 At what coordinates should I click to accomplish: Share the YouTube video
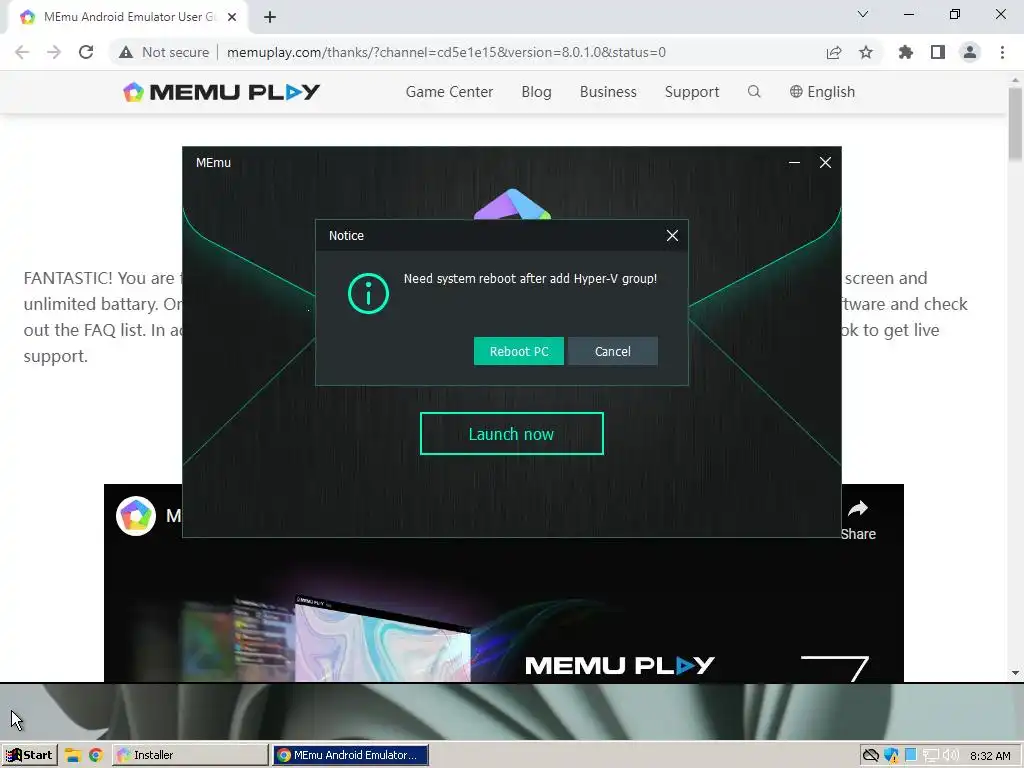click(858, 520)
